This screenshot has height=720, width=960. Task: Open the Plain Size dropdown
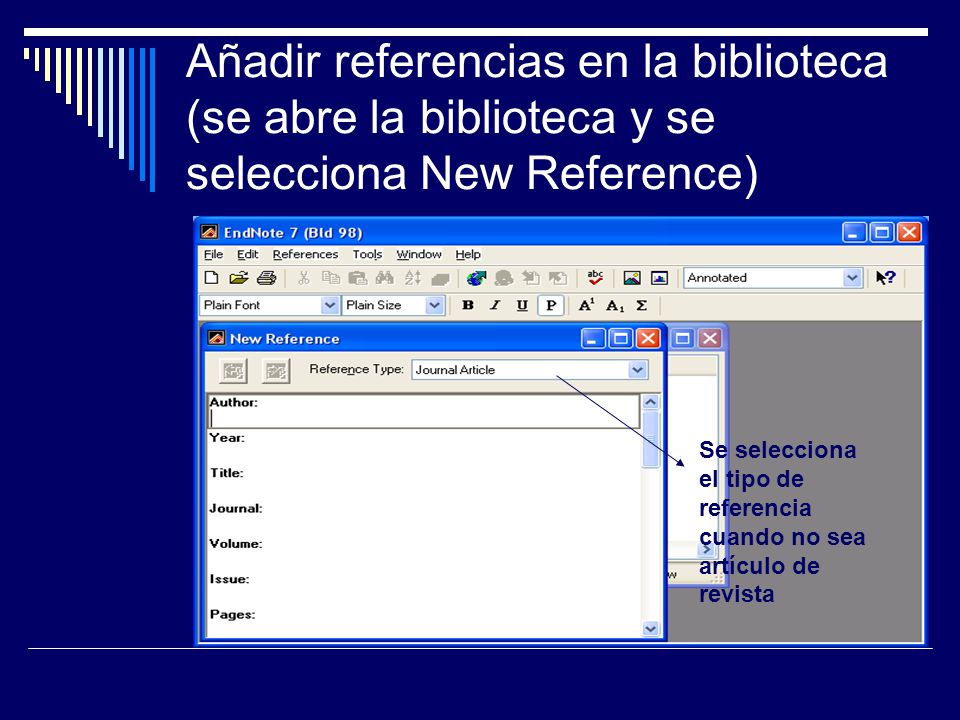(434, 305)
